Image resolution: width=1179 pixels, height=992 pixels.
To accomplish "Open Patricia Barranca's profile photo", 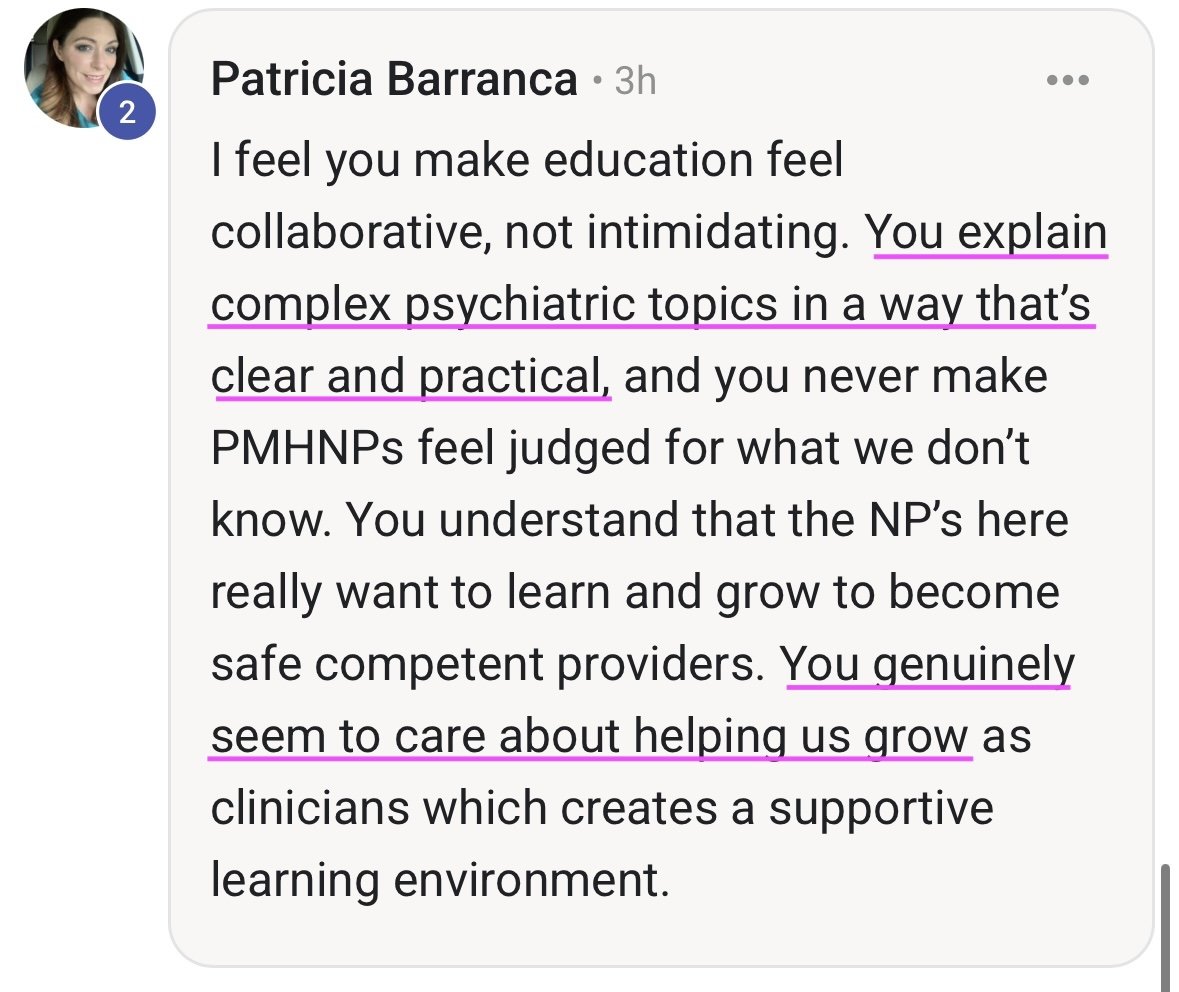I will pyautogui.click(x=83, y=68).
